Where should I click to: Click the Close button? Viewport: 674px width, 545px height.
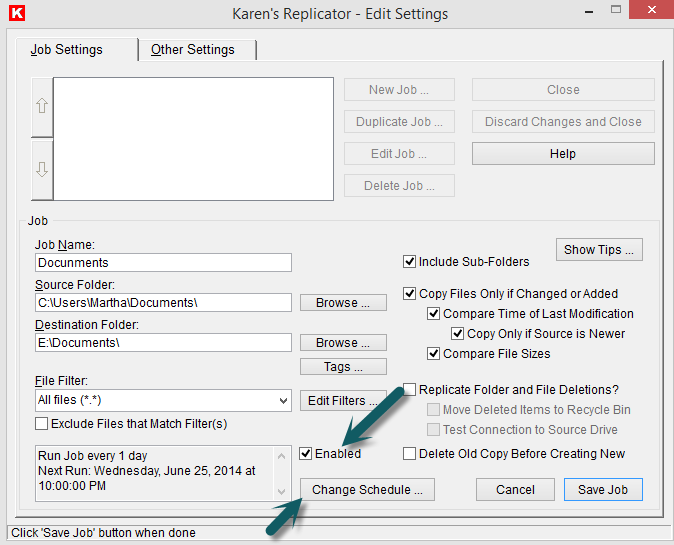(x=563, y=90)
